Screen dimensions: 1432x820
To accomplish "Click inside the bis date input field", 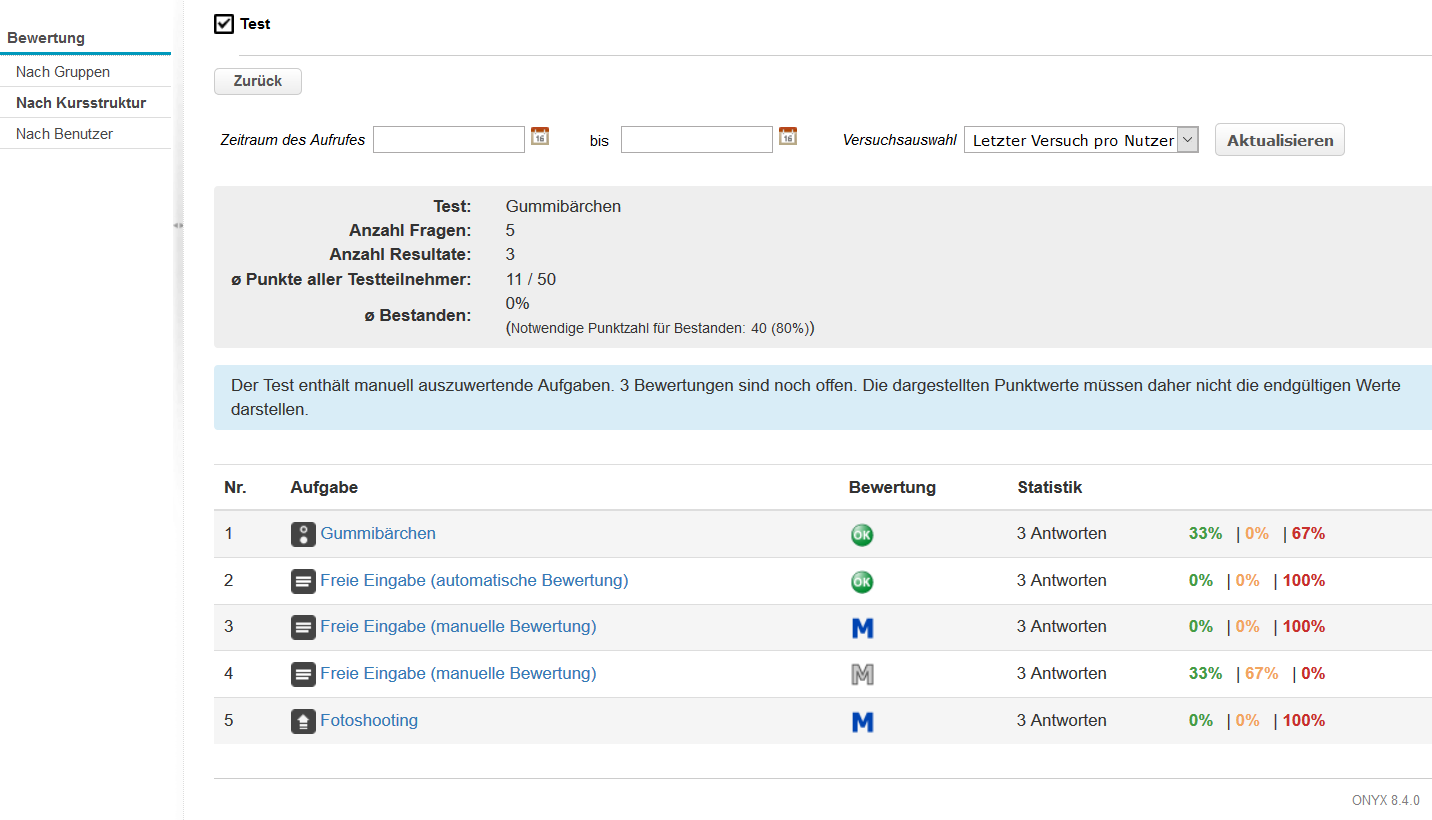I will pyautogui.click(x=696, y=139).
